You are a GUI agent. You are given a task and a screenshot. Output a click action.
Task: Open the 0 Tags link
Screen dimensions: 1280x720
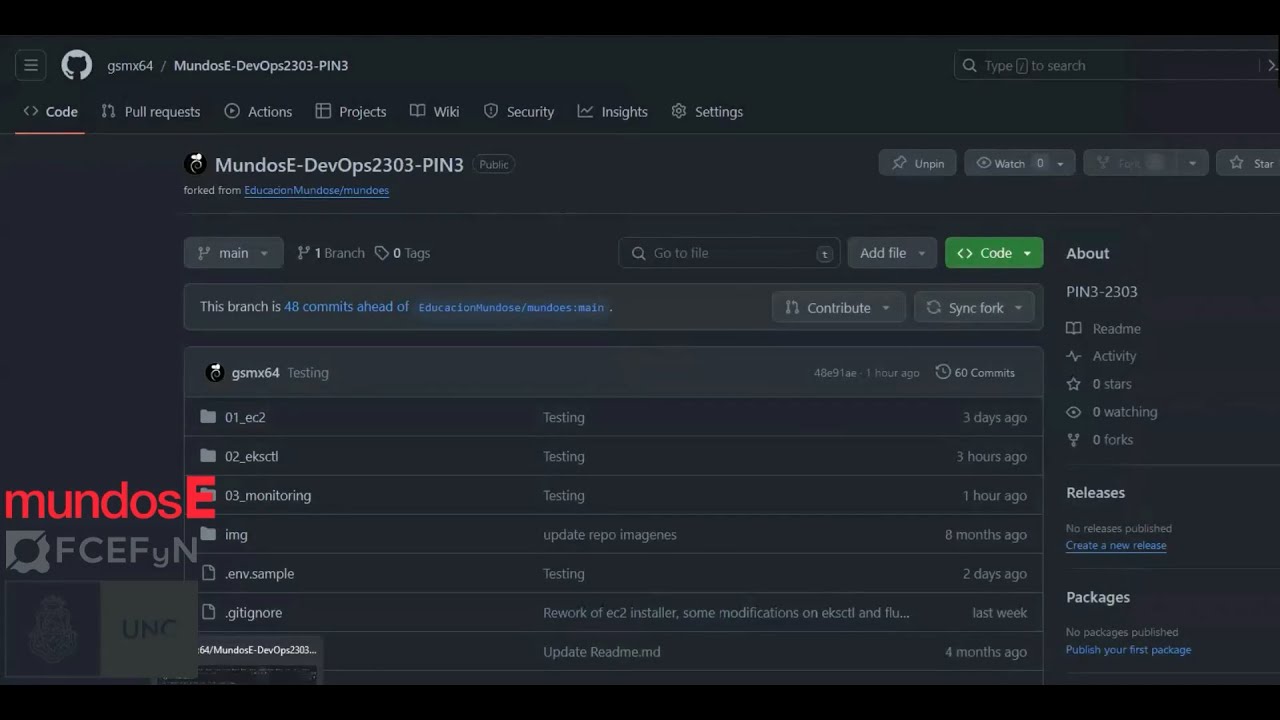tap(402, 253)
